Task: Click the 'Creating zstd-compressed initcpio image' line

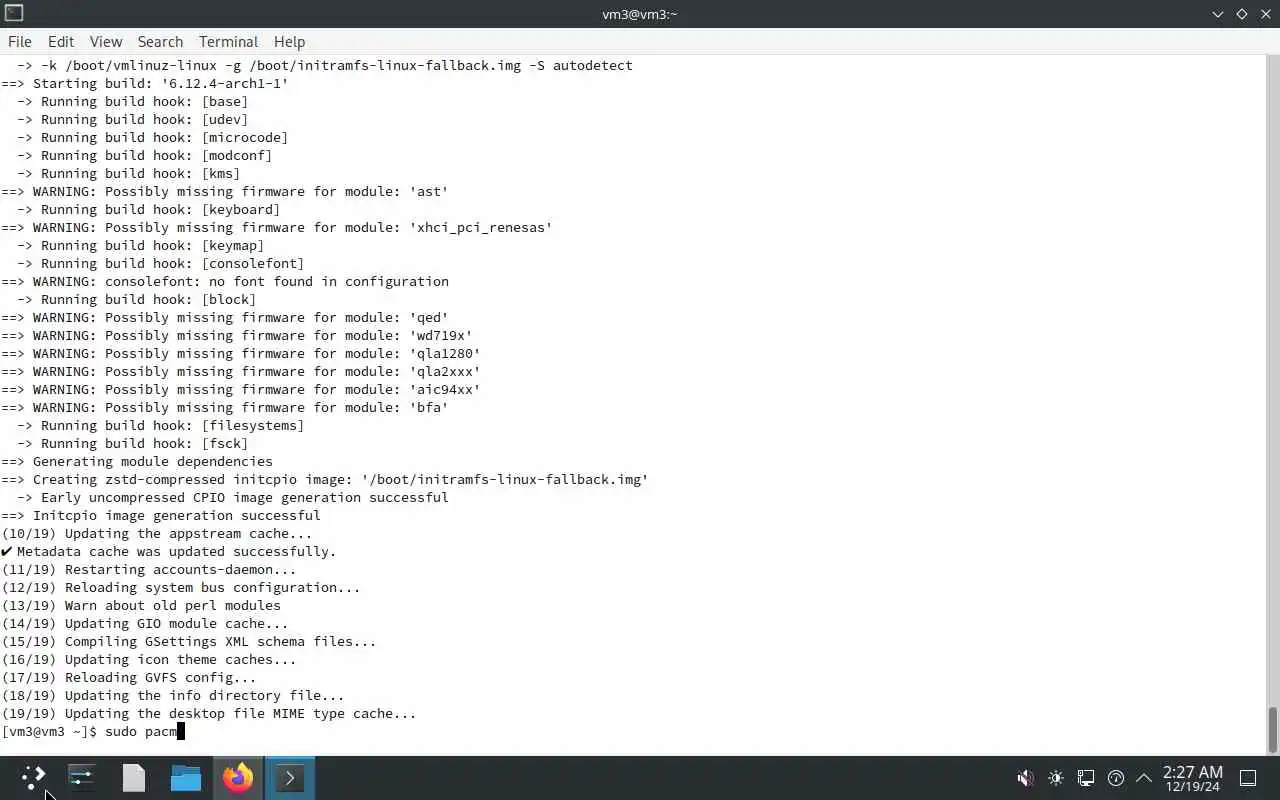Action: (325, 479)
